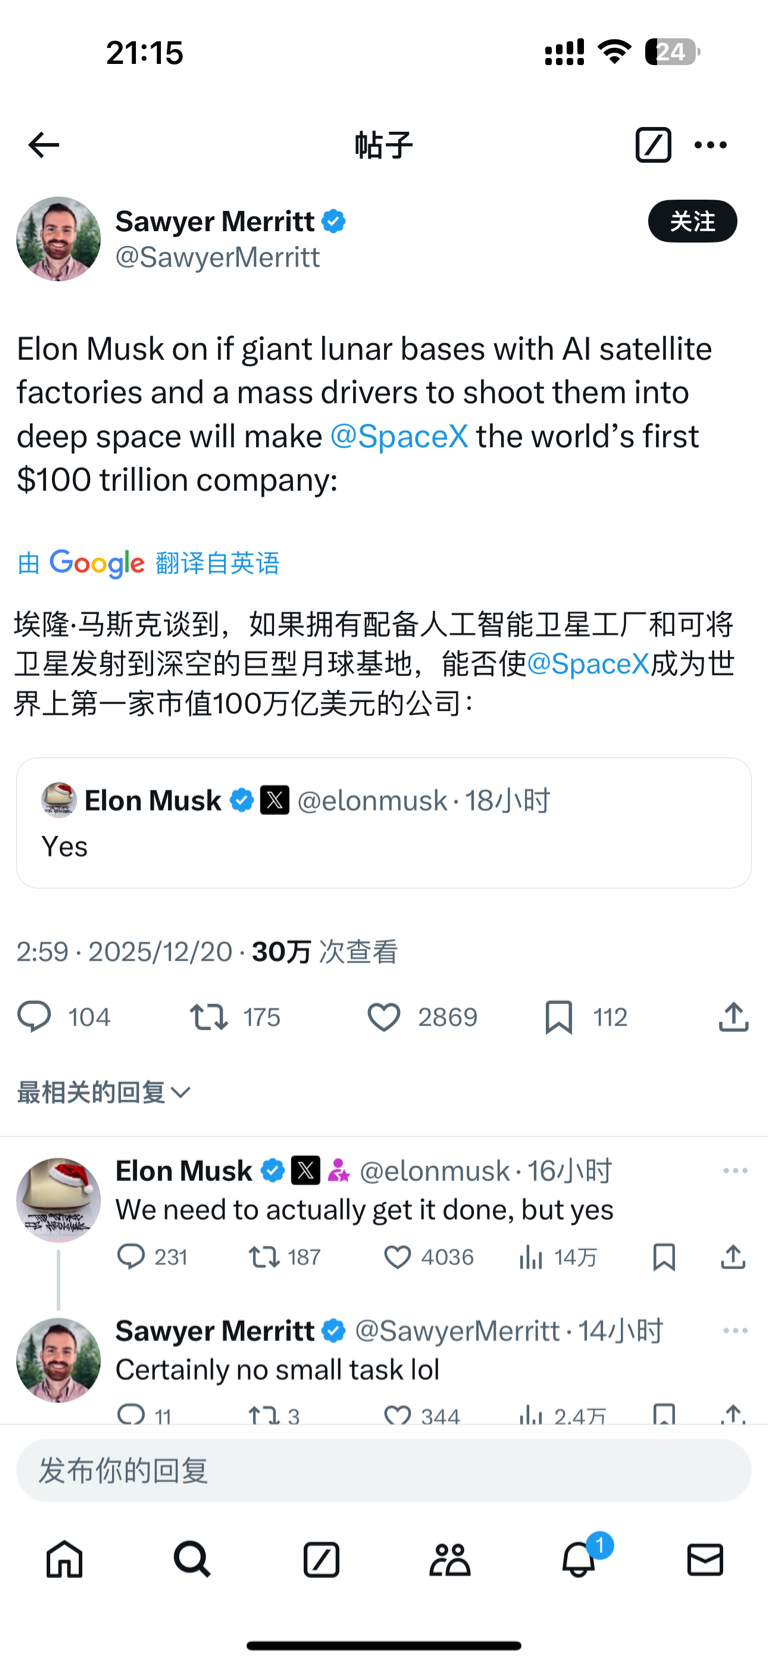Screen dimensions: 768x1665
Task: Share the main post
Action: 733,1017
